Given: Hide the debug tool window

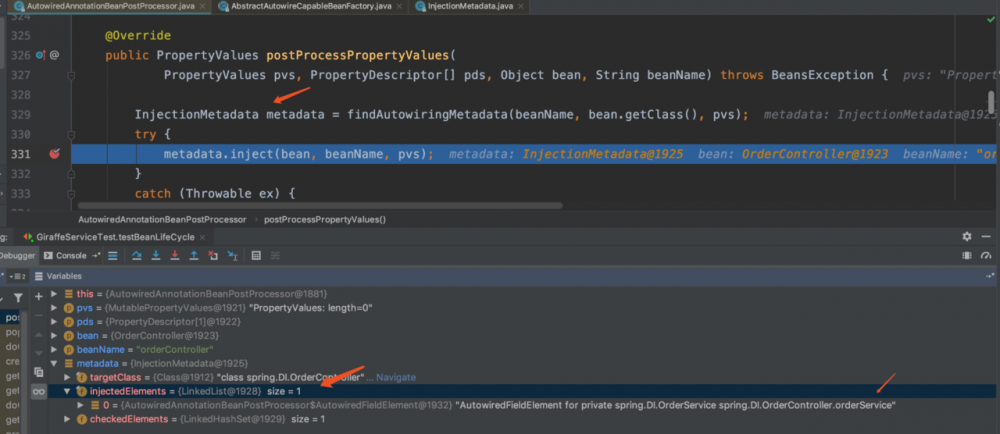Looking at the screenshot, I should pos(987,236).
